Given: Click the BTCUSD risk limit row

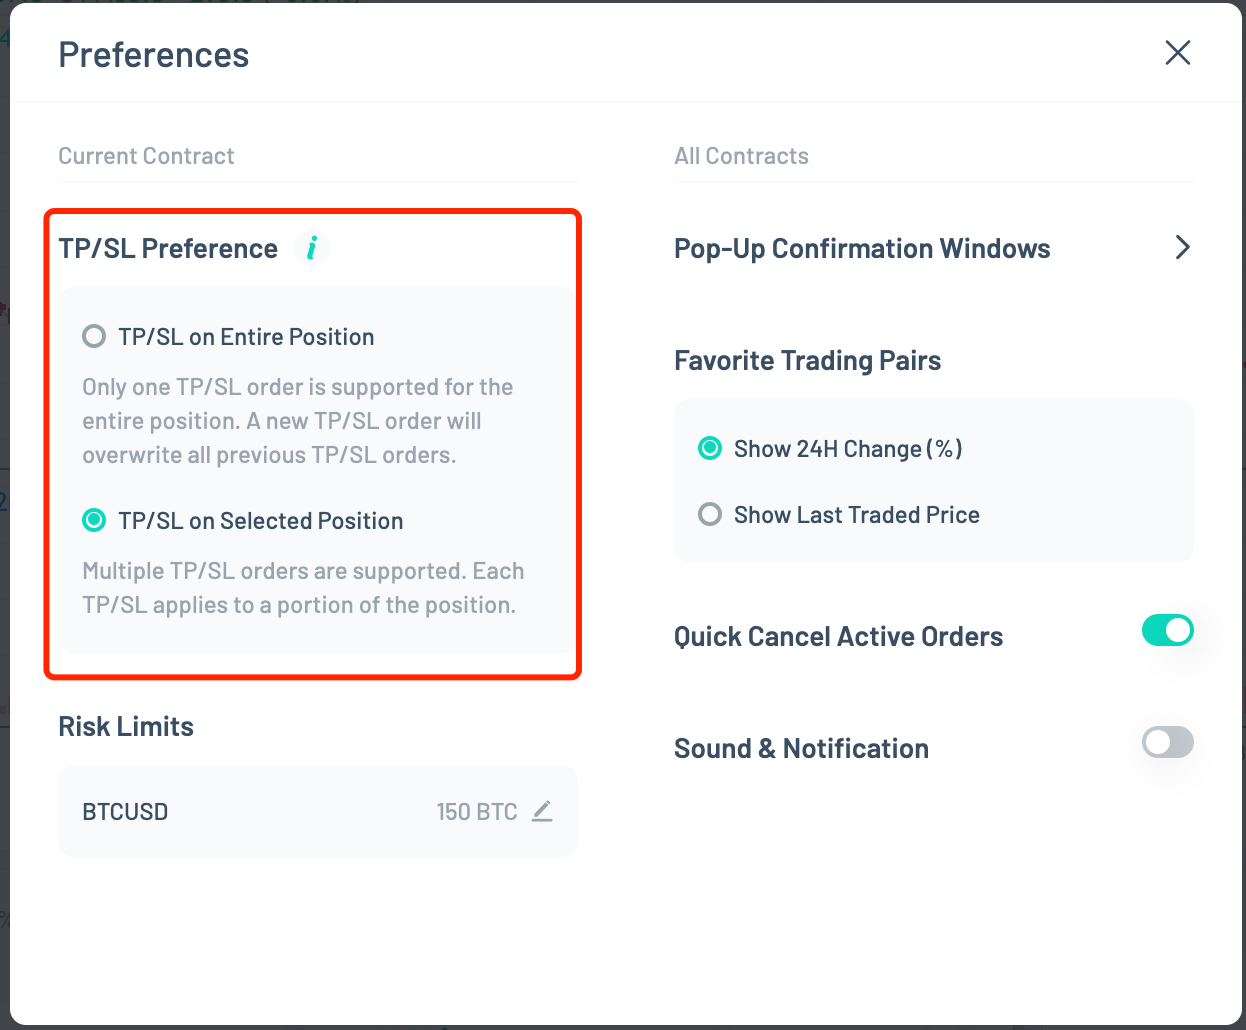Looking at the screenshot, I should 317,811.
